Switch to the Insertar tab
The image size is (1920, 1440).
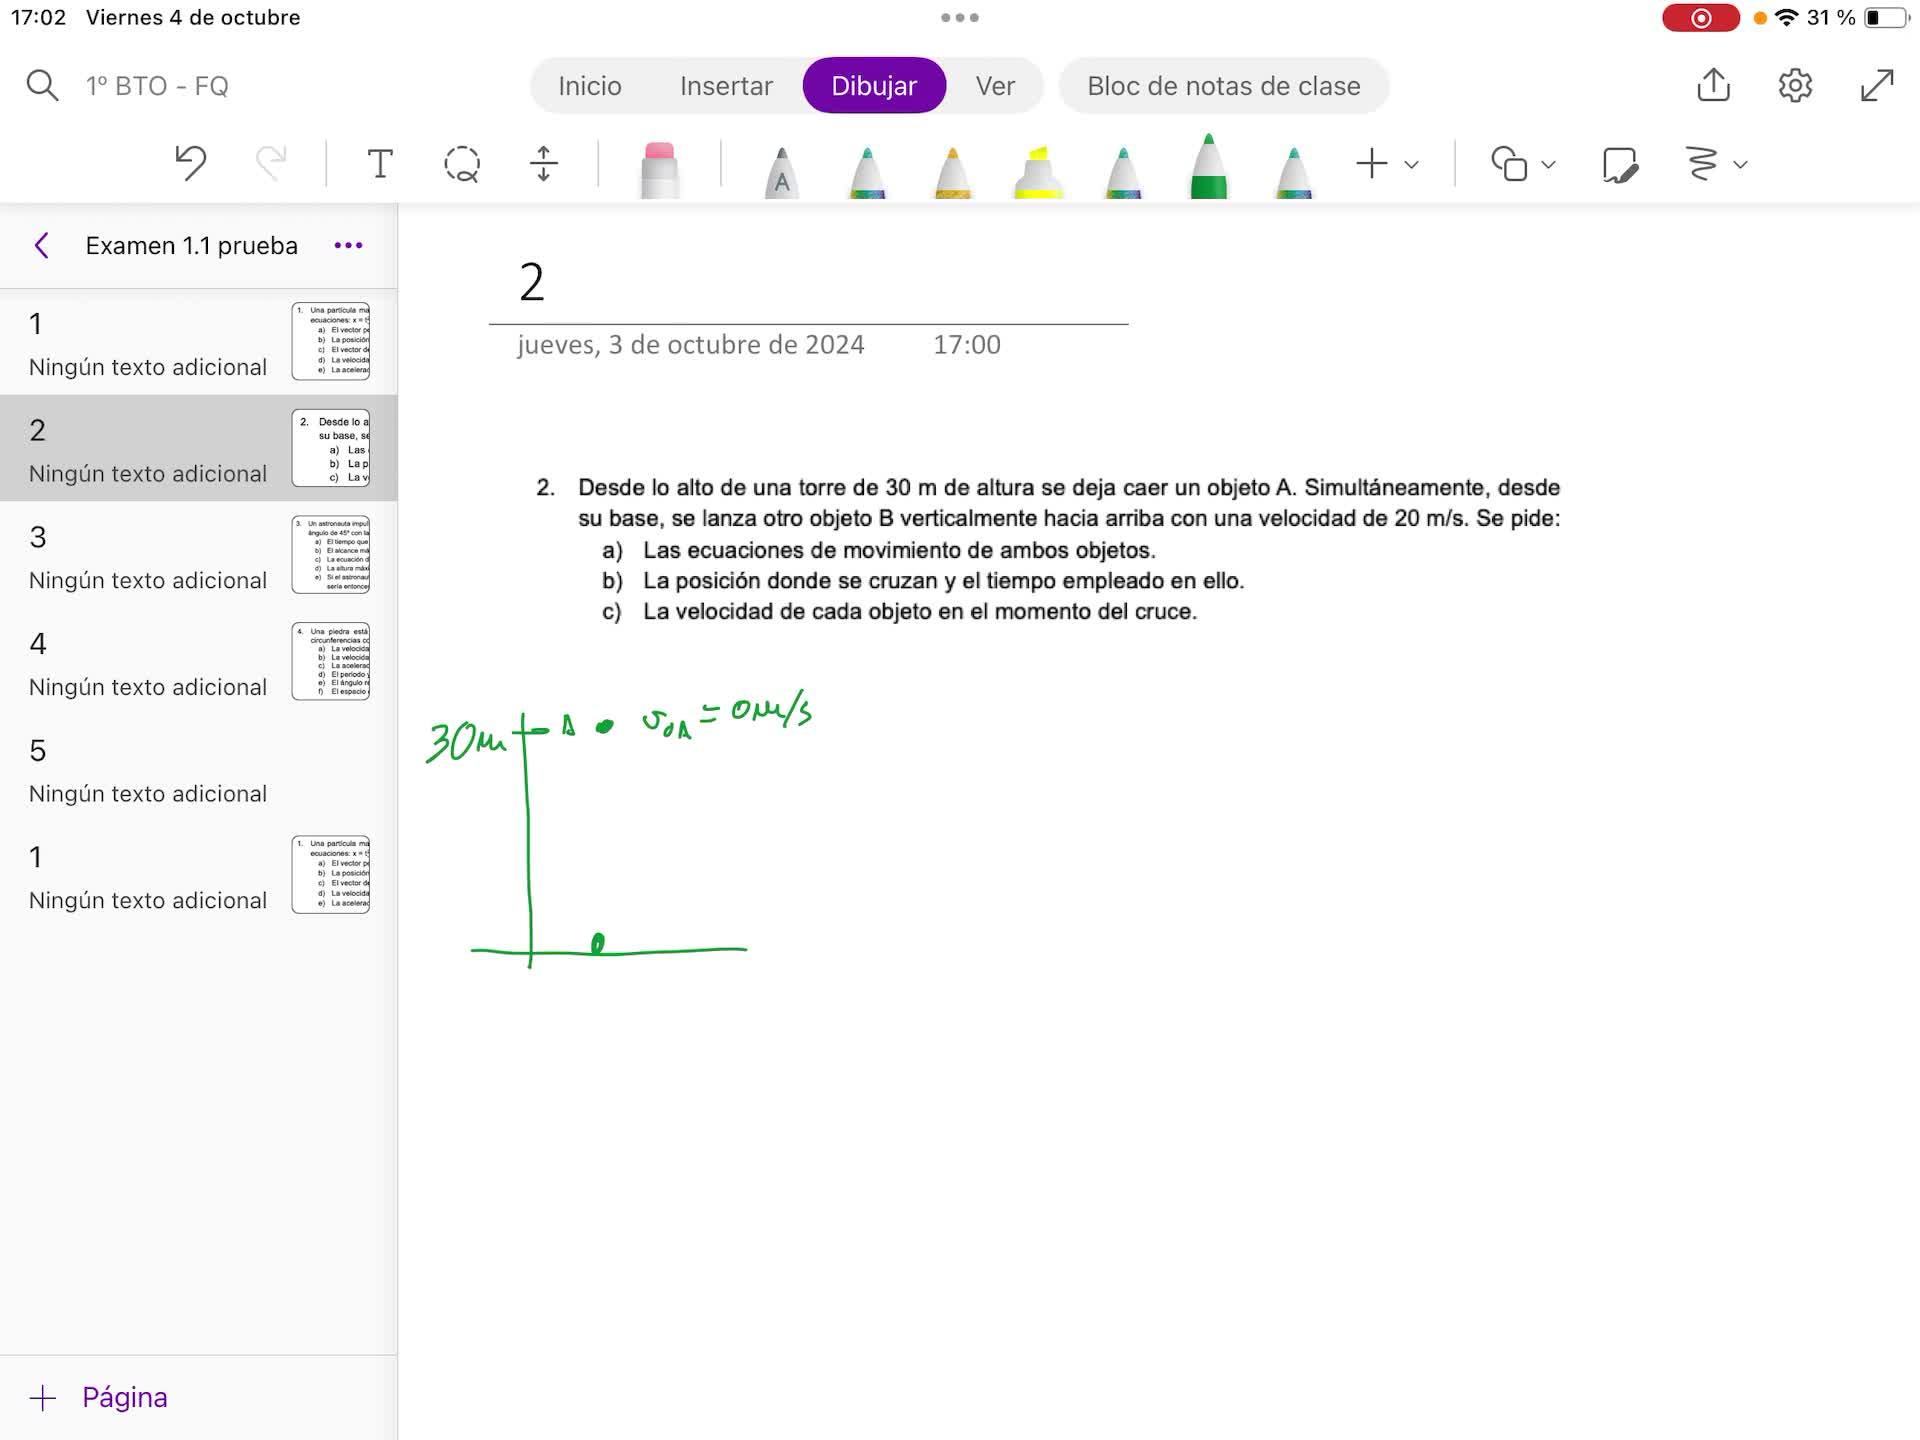point(726,86)
